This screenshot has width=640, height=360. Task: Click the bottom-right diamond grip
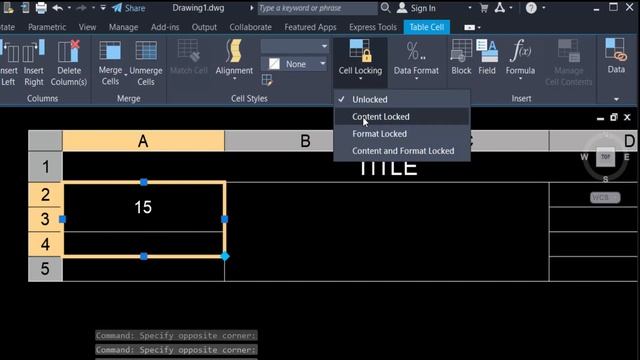click(x=224, y=256)
